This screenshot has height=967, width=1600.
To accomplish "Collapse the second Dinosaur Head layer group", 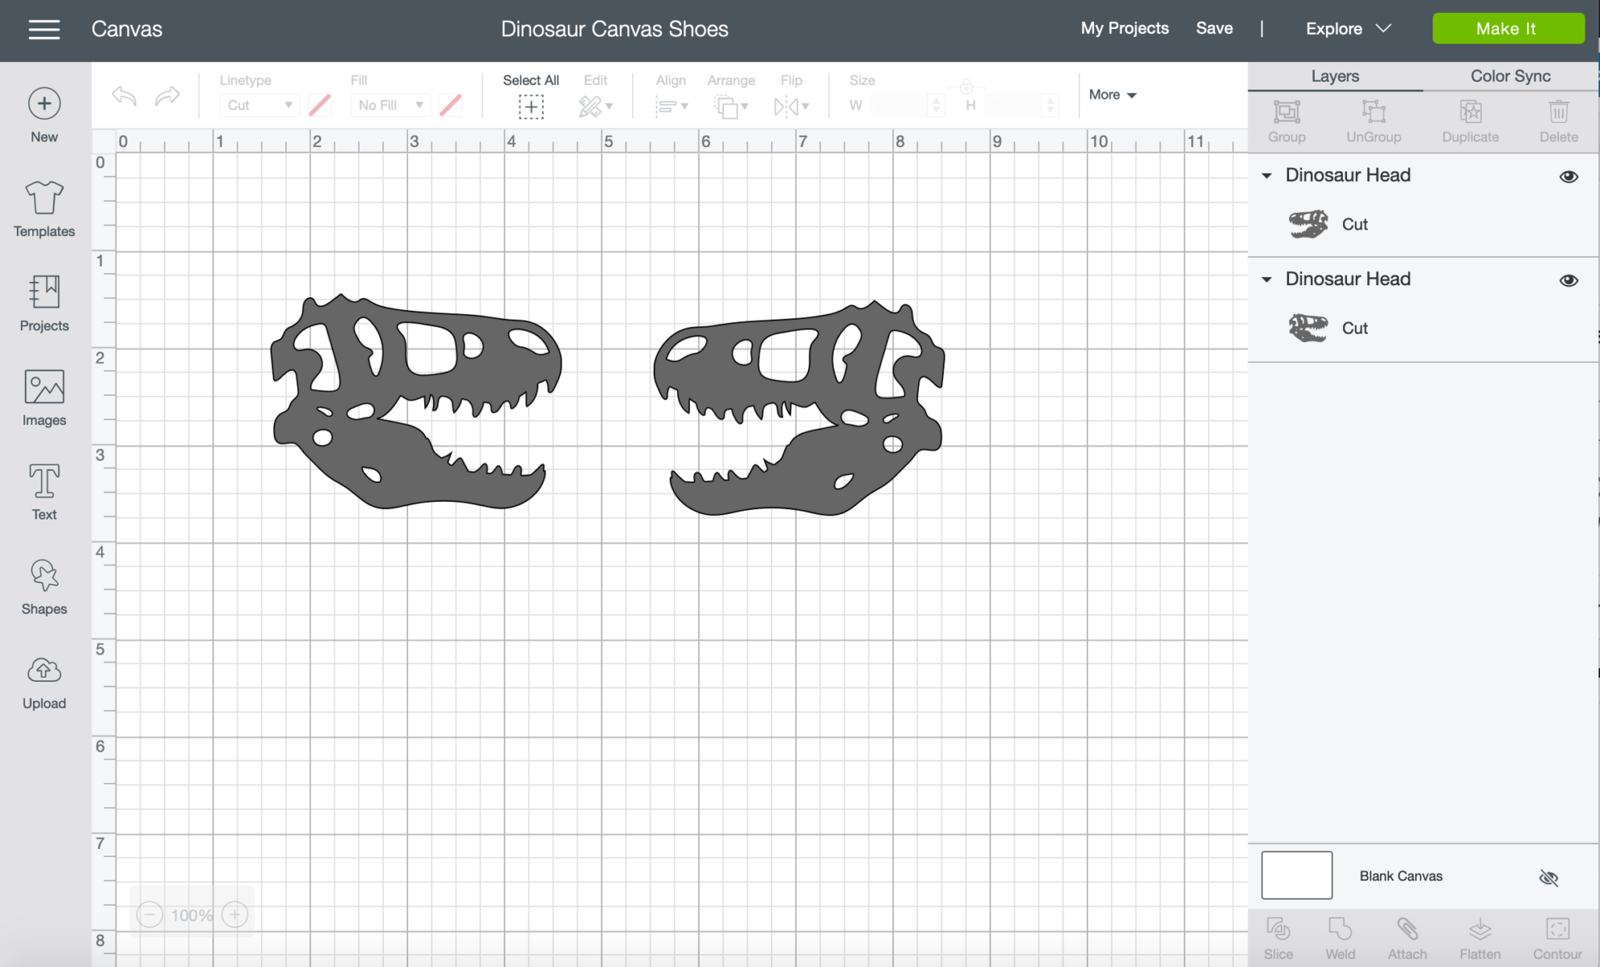I will coord(1266,280).
